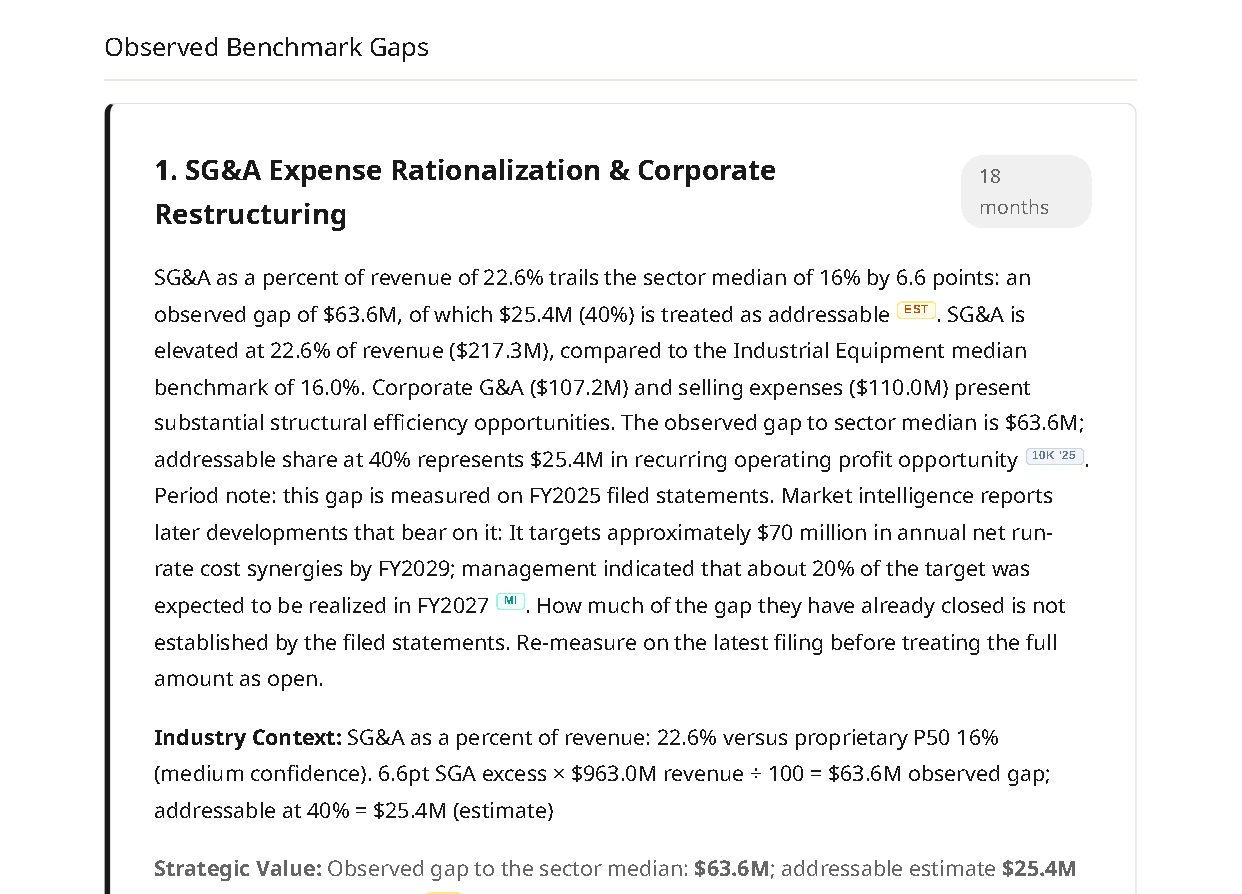Image resolution: width=1242 pixels, height=894 pixels.
Task: Click the MI market intelligence badge
Action: (x=510, y=601)
